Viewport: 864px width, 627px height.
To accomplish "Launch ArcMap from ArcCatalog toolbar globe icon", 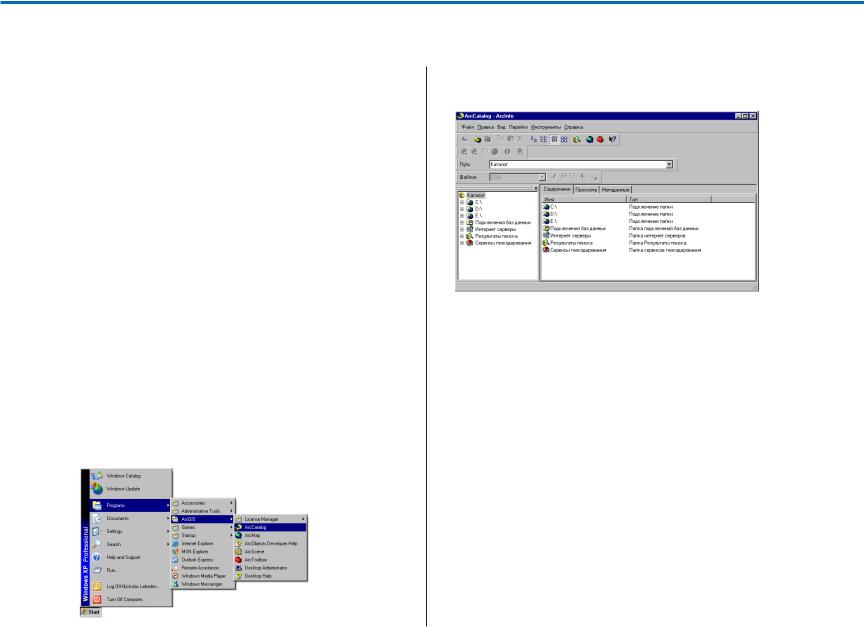I will click(x=590, y=139).
